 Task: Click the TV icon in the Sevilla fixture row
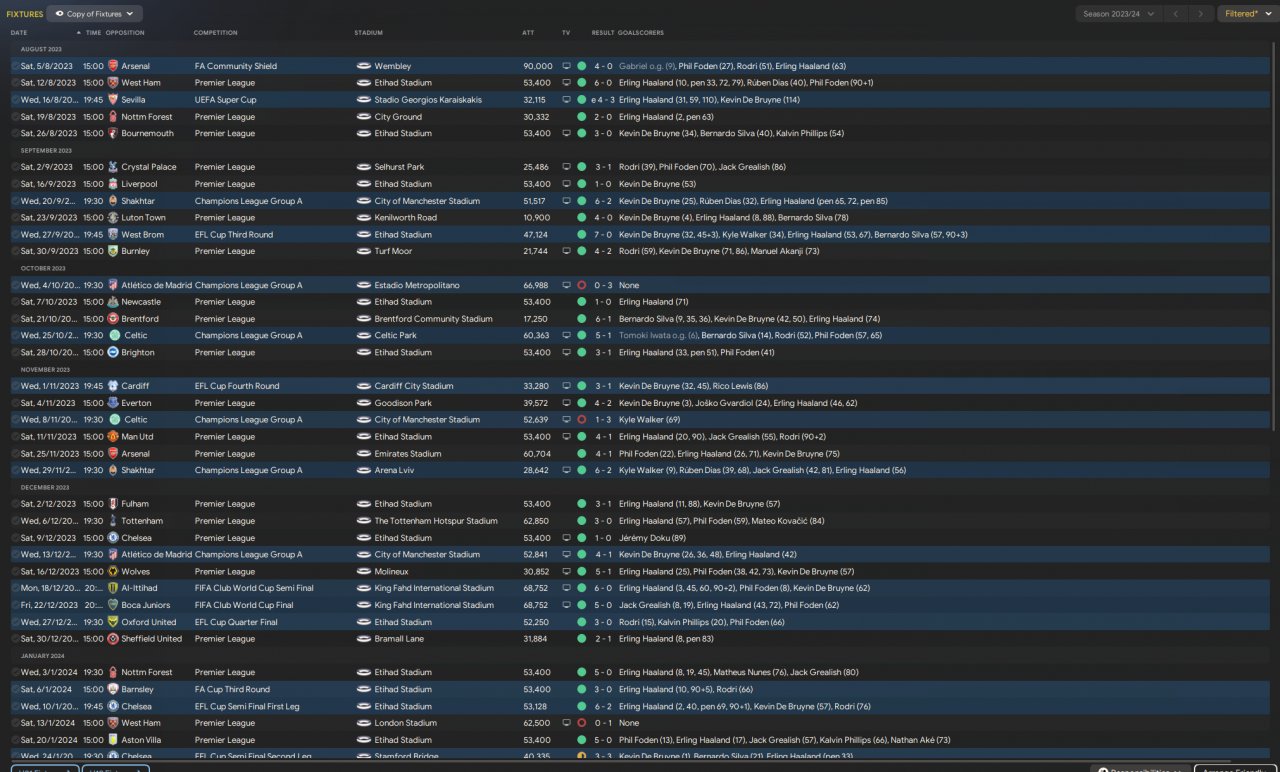pos(566,100)
